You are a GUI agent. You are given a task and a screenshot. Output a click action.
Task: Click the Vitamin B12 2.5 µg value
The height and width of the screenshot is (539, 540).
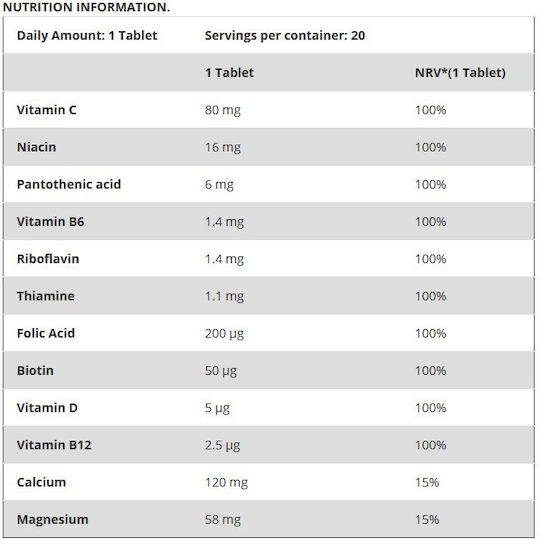tap(222, 445)
